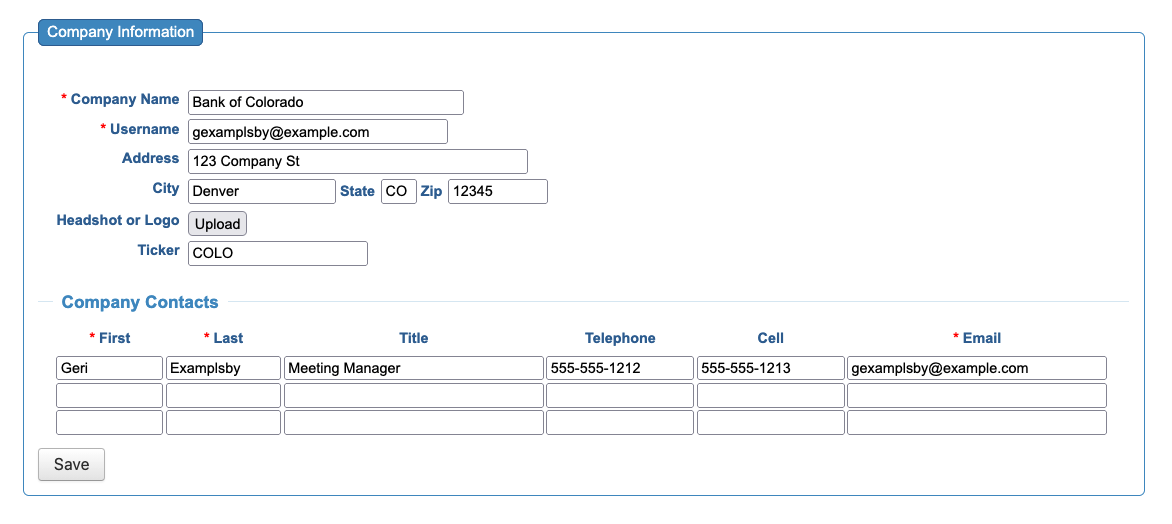Screen dimensions: 1172x524
Task: Select the second row empty Title field
Action: (x=413, y=395)
